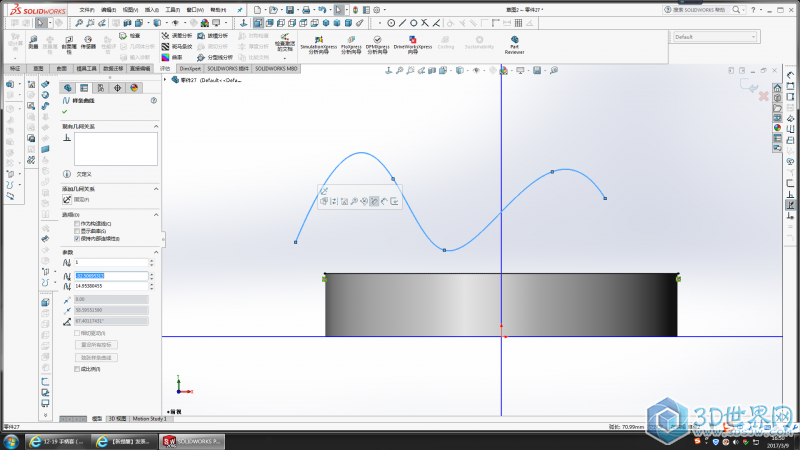The height and width of the screenshot is (450, 800).
Task: Uncheck 保持内部连续性 checkbox
Action: click(77, 238)
